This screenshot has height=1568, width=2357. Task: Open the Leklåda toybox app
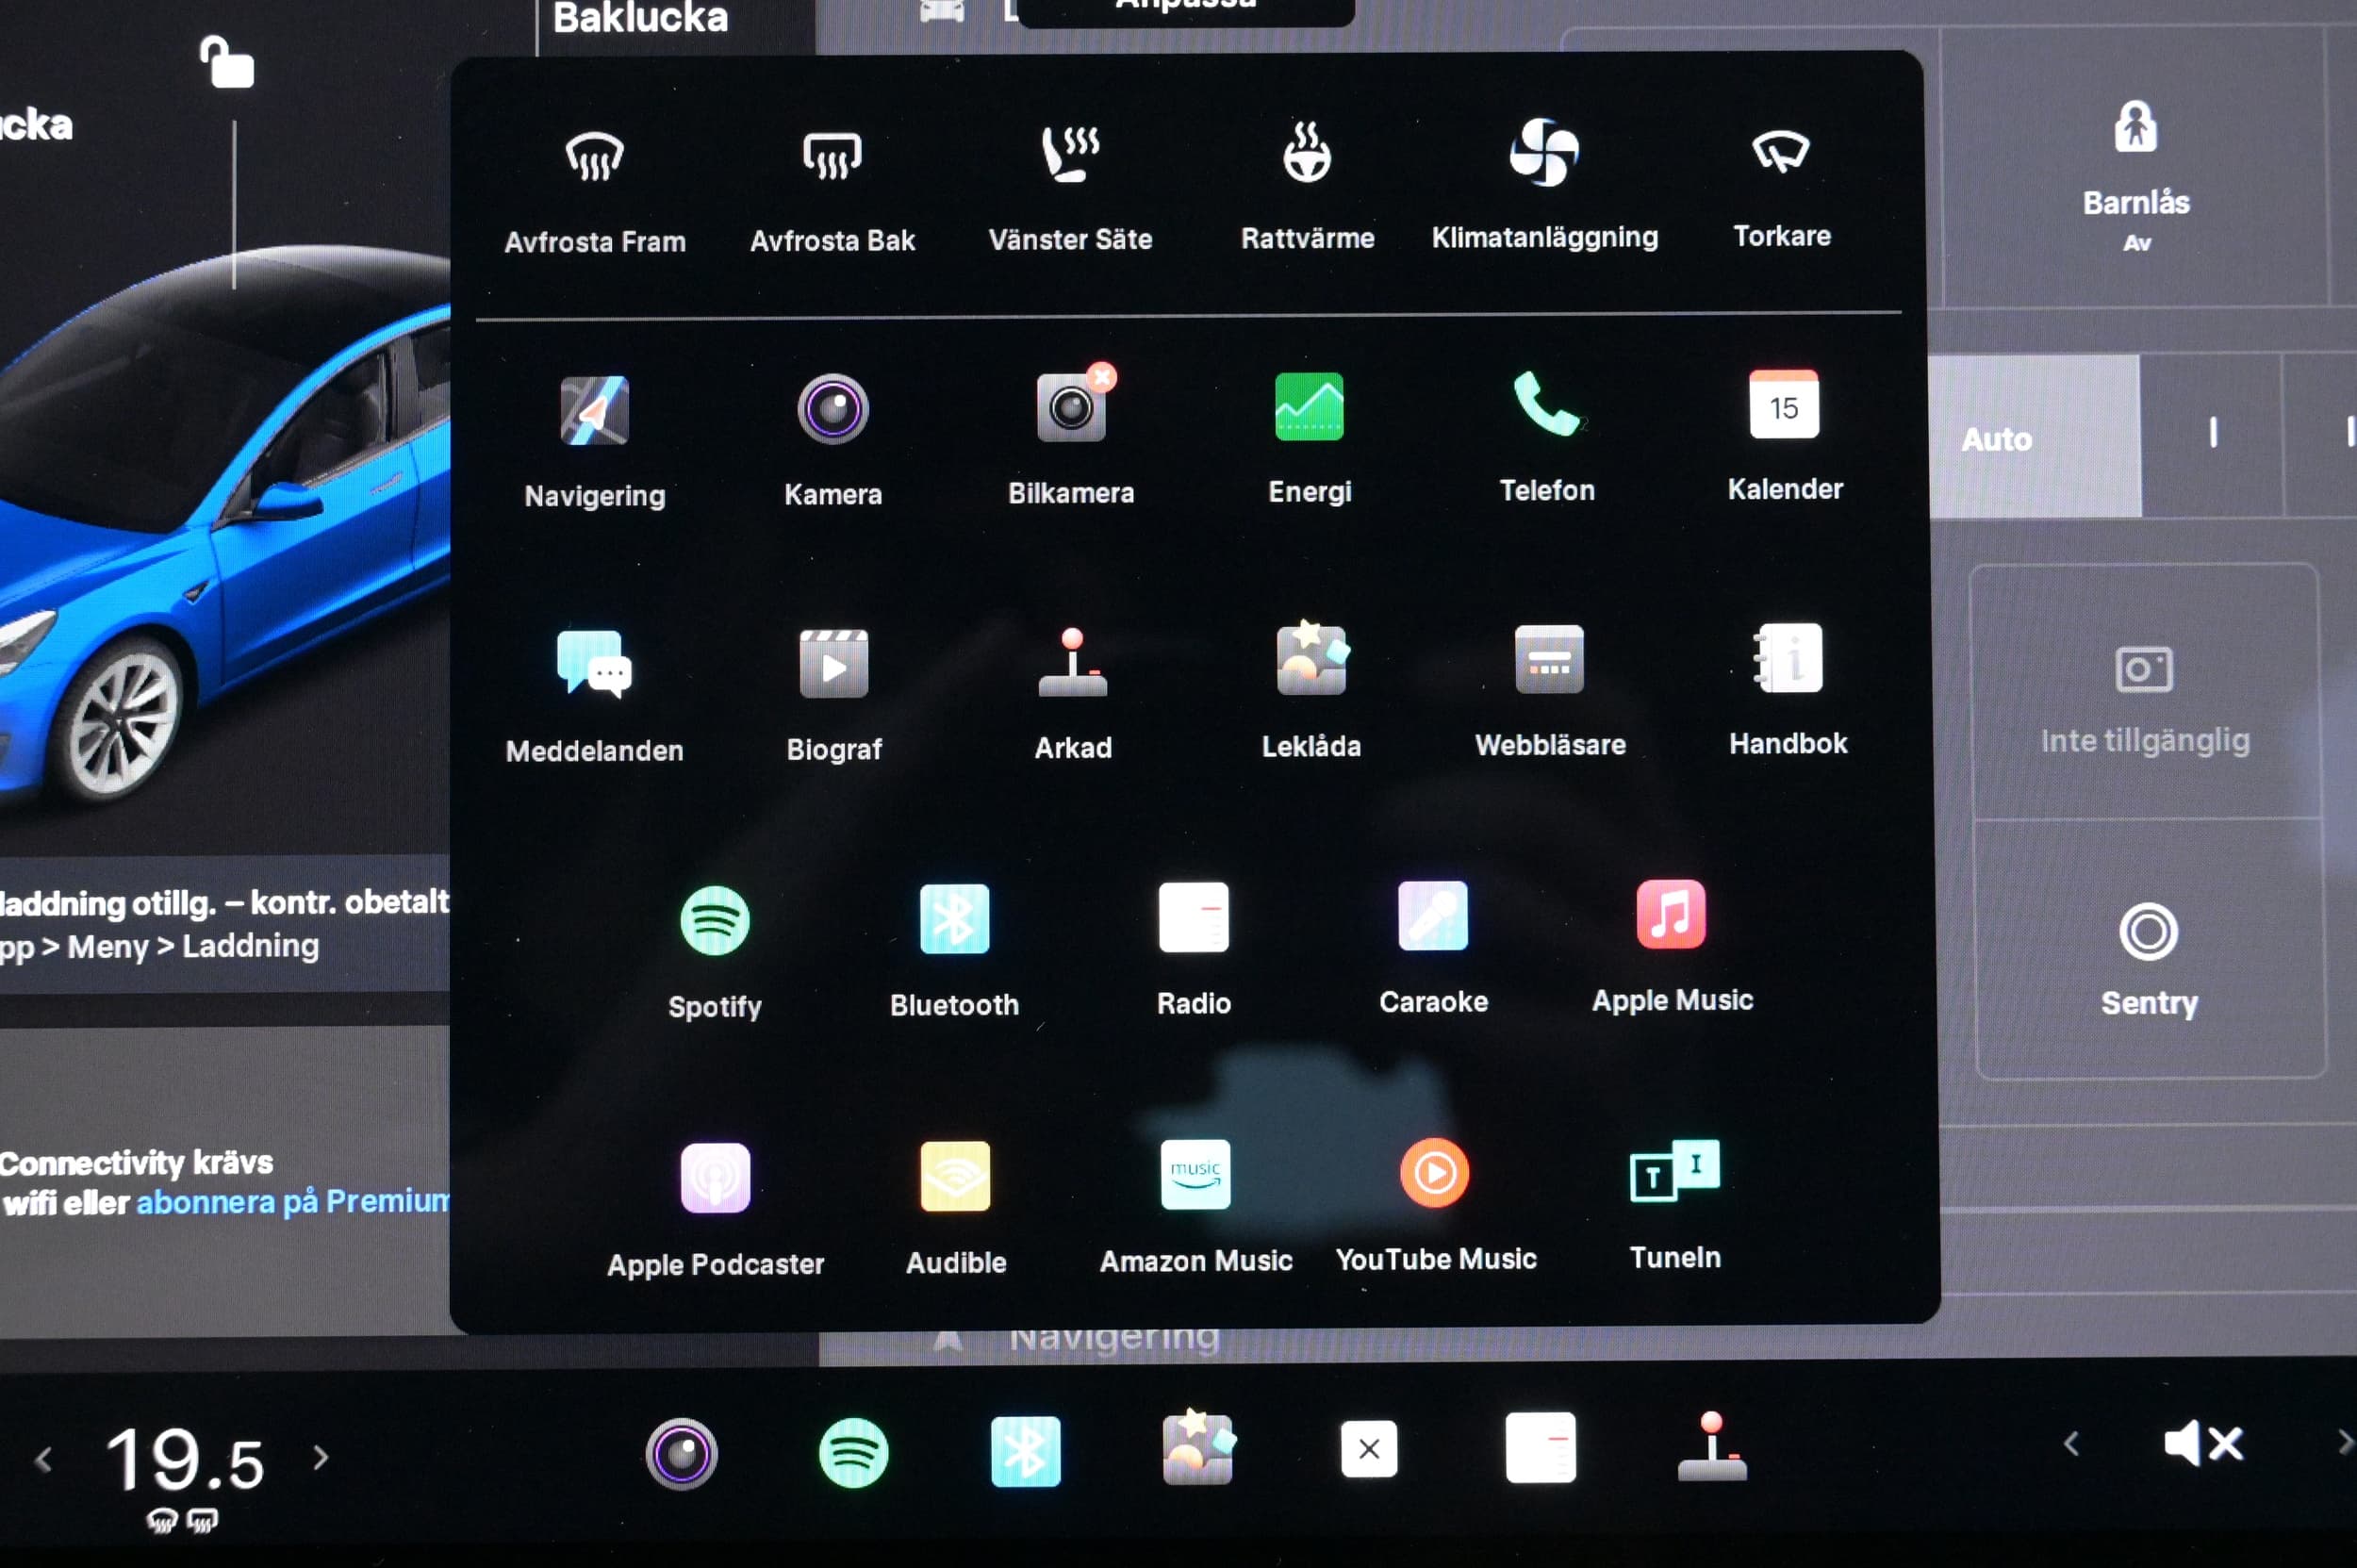[1311, 690]
